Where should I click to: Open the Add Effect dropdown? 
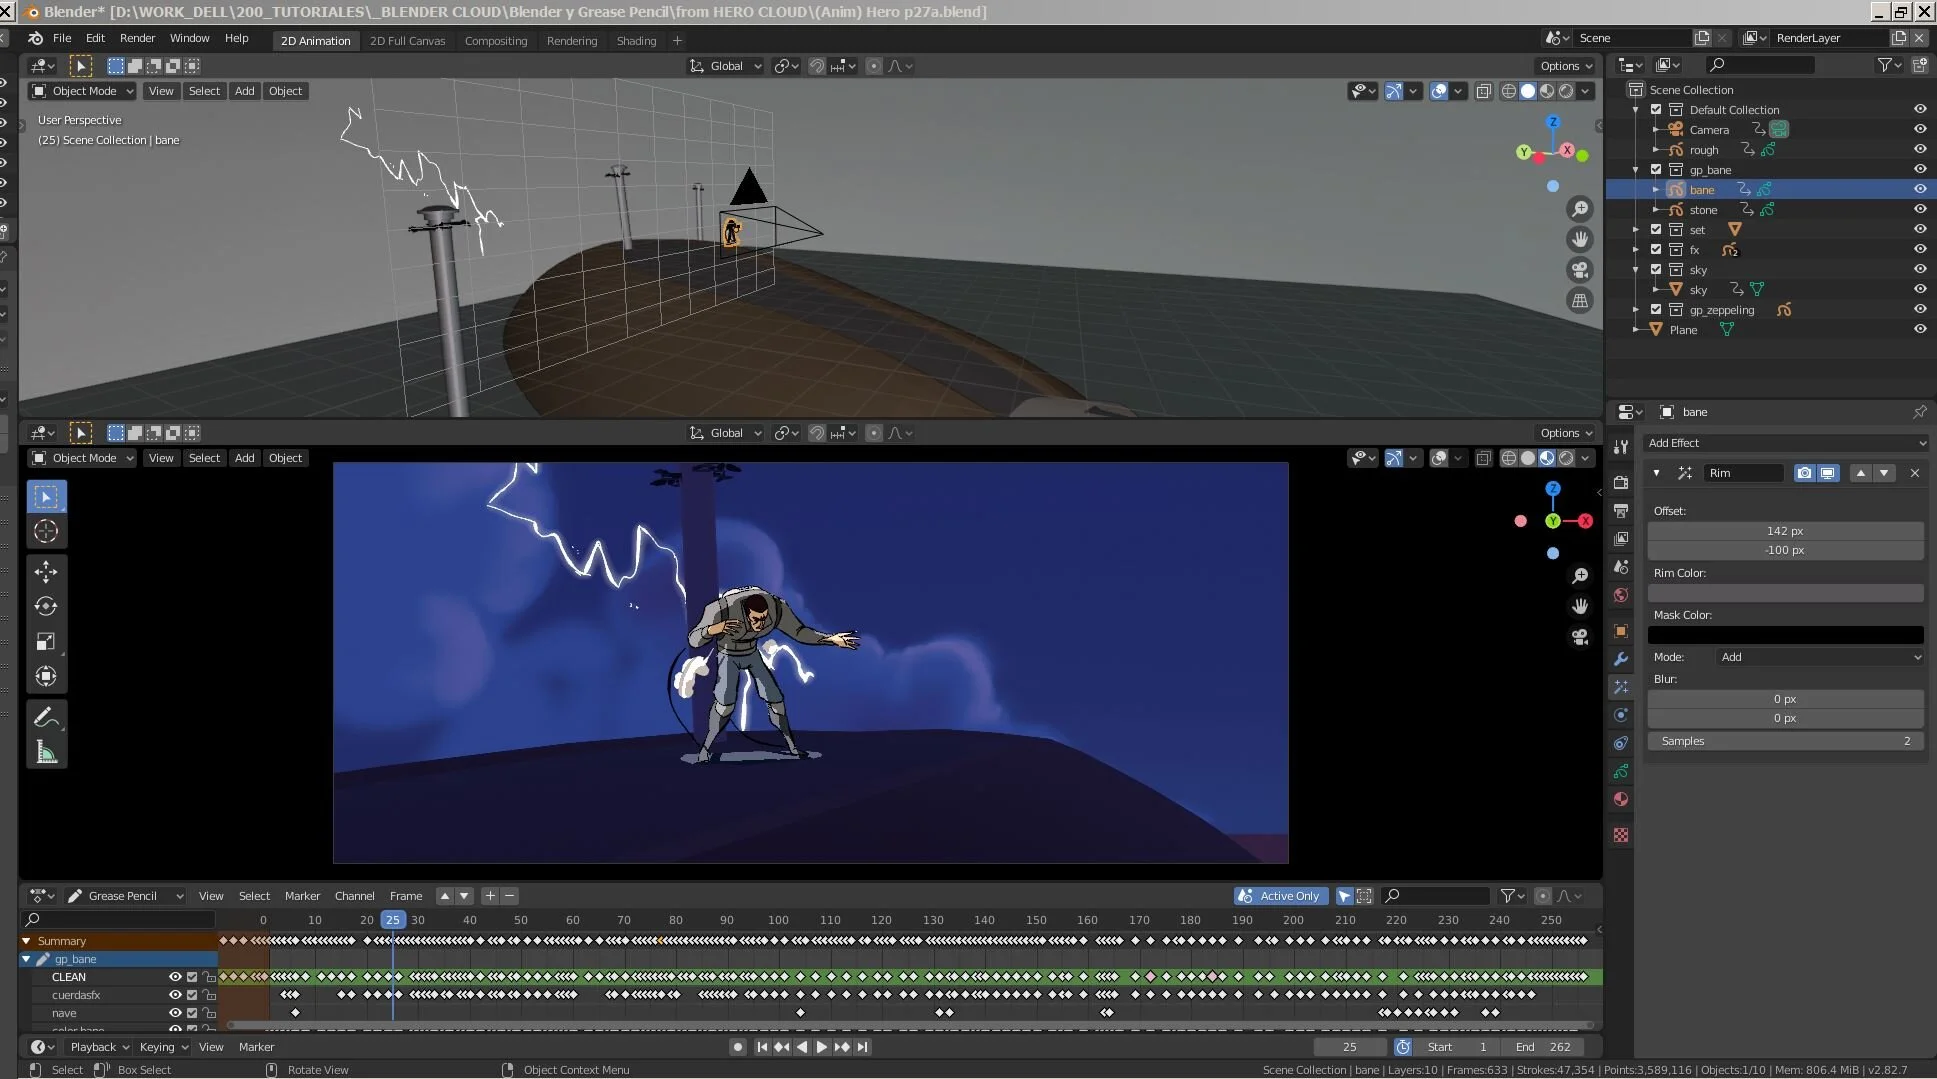point(1786,443)
